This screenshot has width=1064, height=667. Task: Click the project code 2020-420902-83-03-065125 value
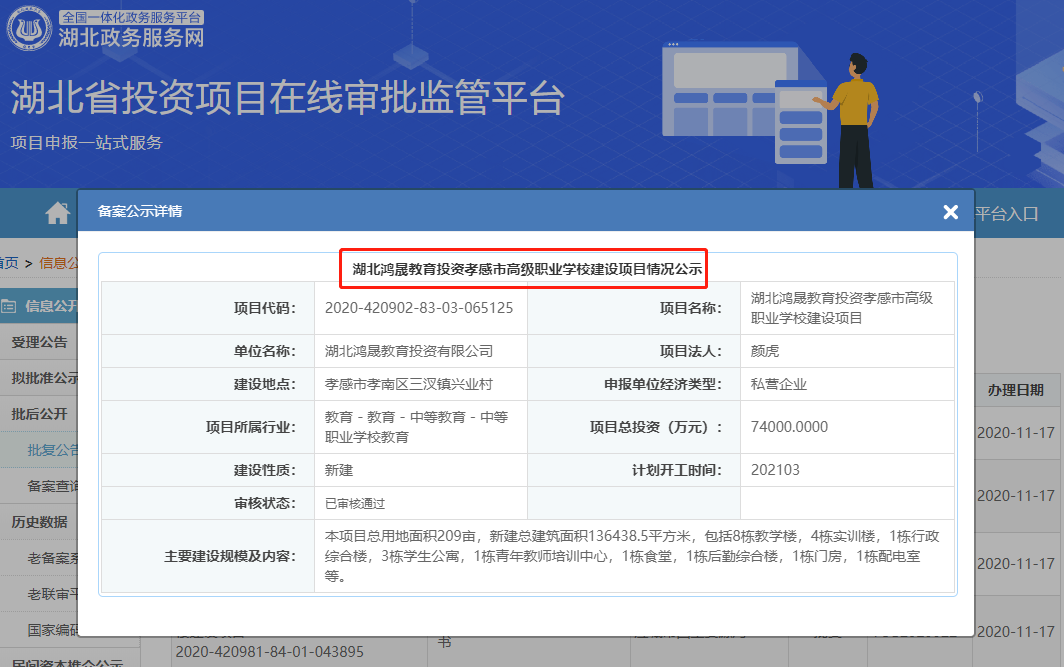pos(419,308)
